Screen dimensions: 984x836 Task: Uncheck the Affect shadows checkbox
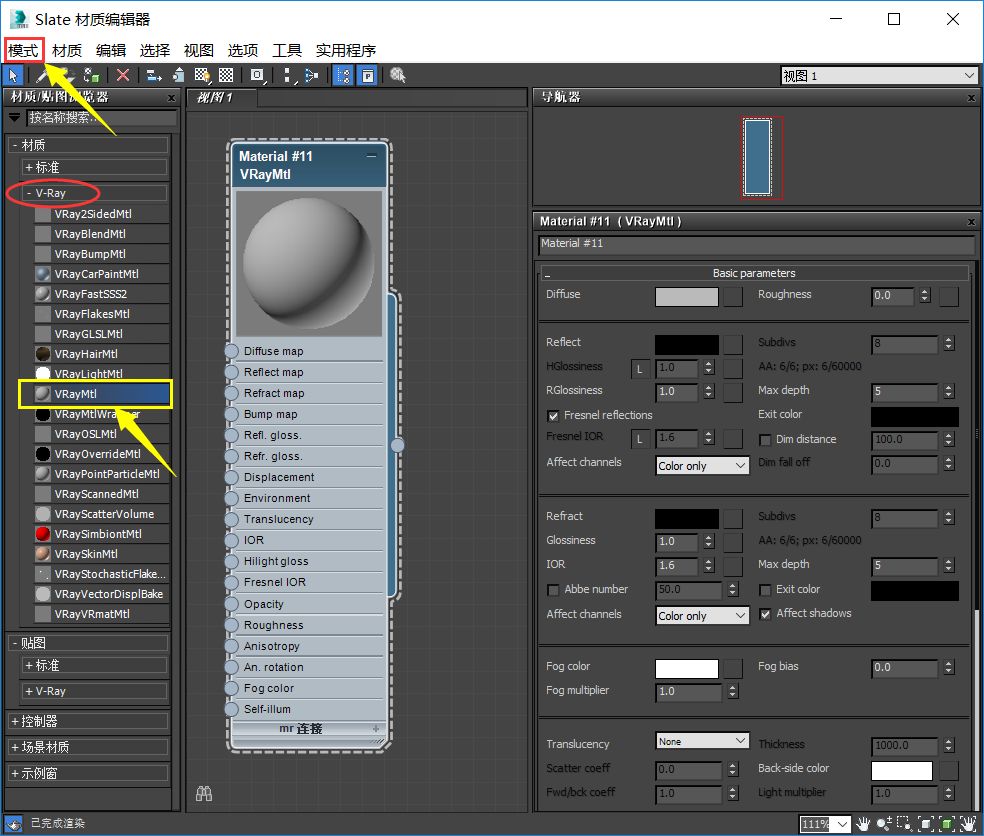click(x=764, y=614)
